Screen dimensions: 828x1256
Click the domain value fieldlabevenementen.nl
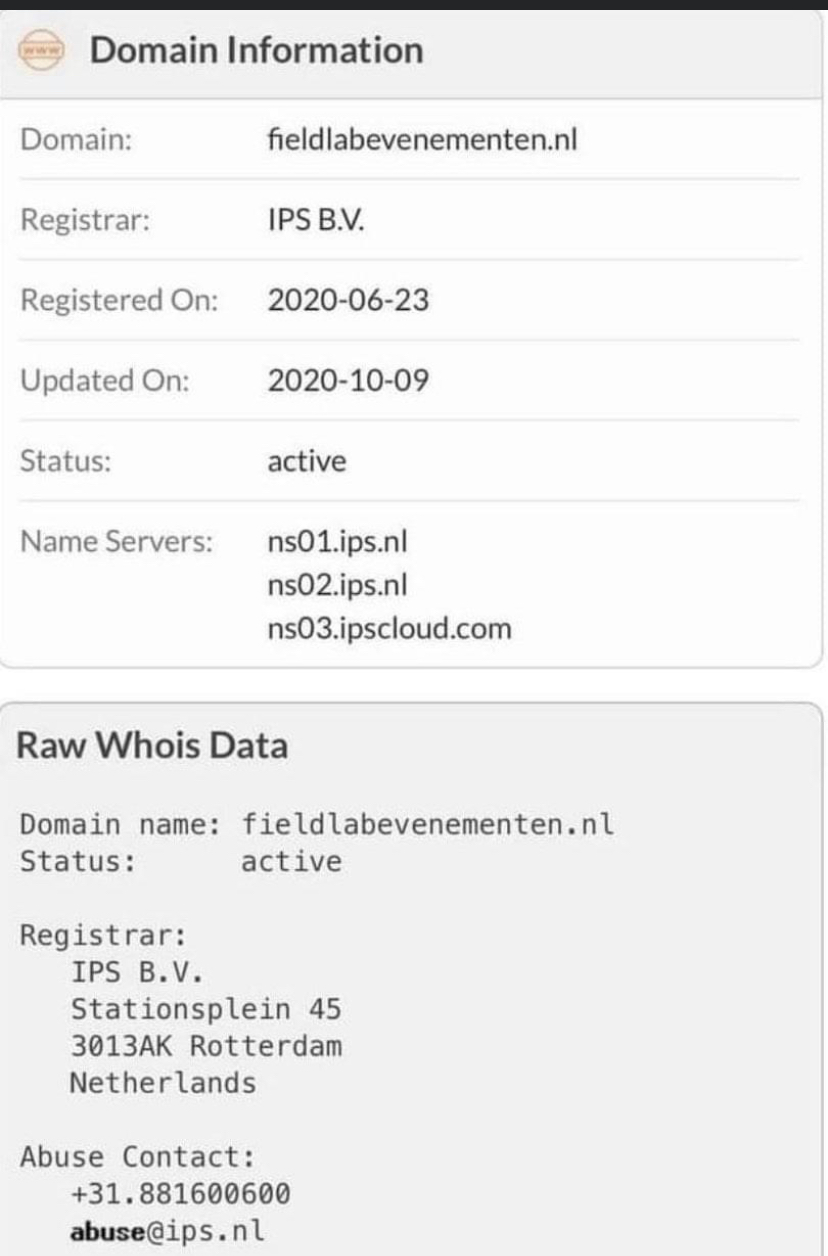coord(423,139)
